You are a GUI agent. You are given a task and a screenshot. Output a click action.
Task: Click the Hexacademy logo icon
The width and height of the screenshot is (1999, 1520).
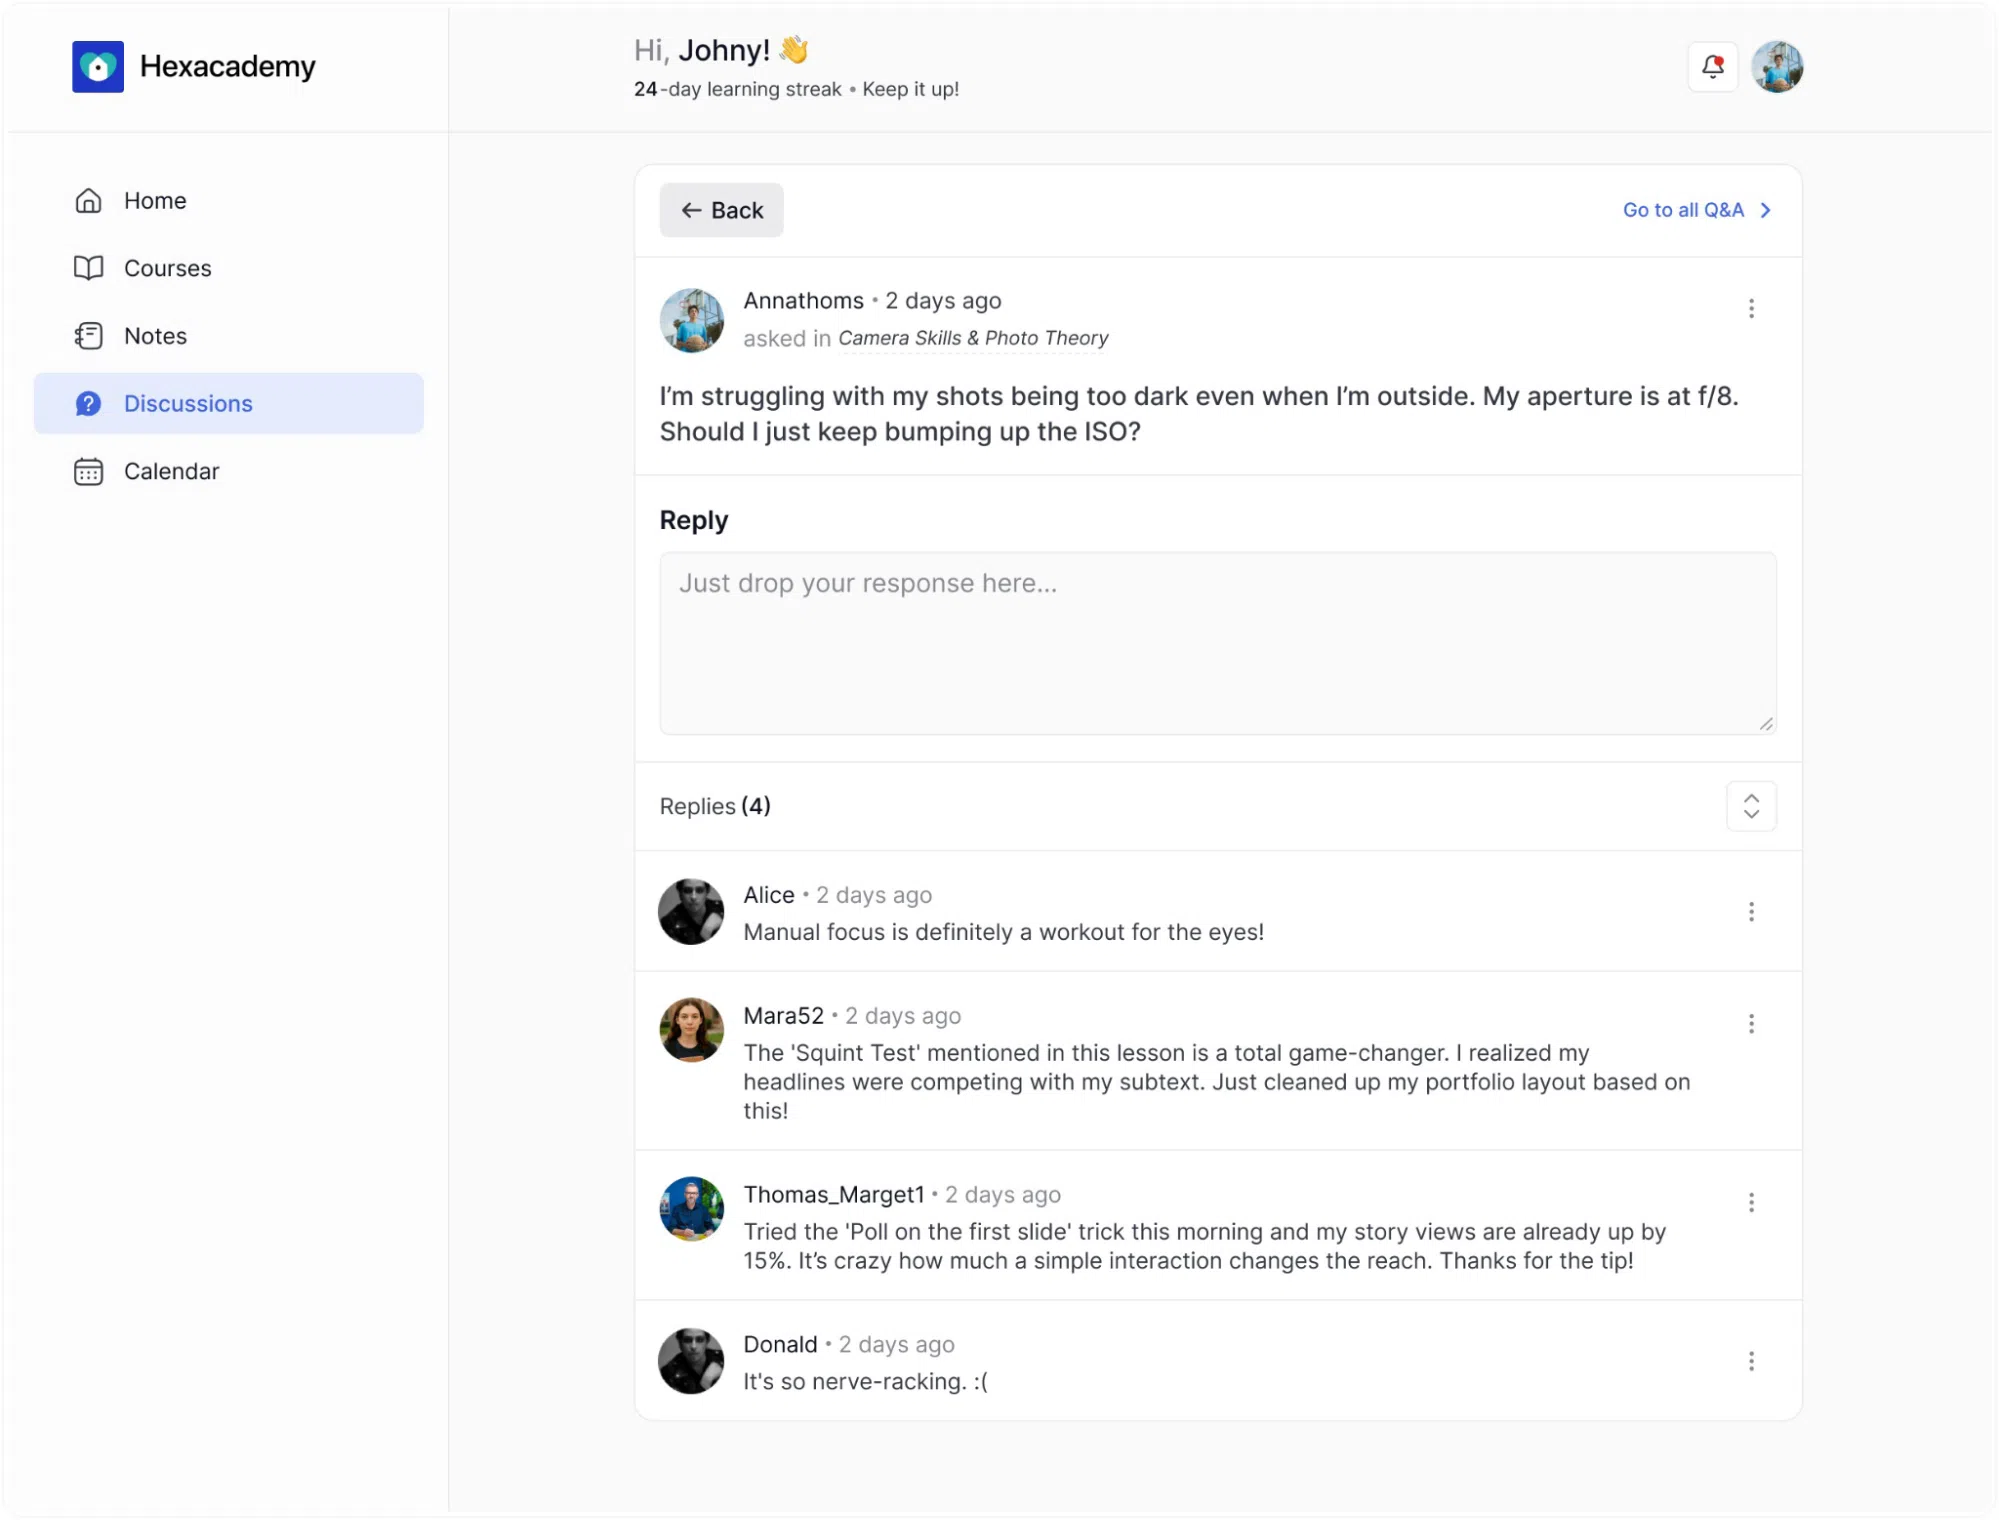click(x=98, y=66)
